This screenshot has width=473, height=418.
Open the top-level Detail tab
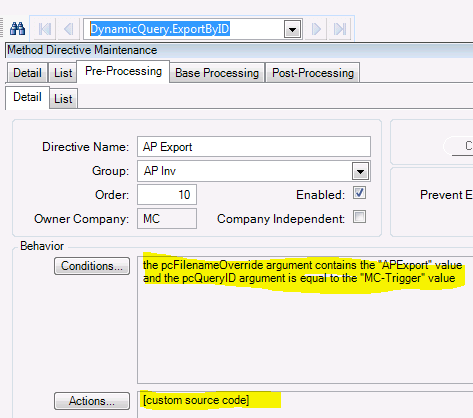pos(27,73)
